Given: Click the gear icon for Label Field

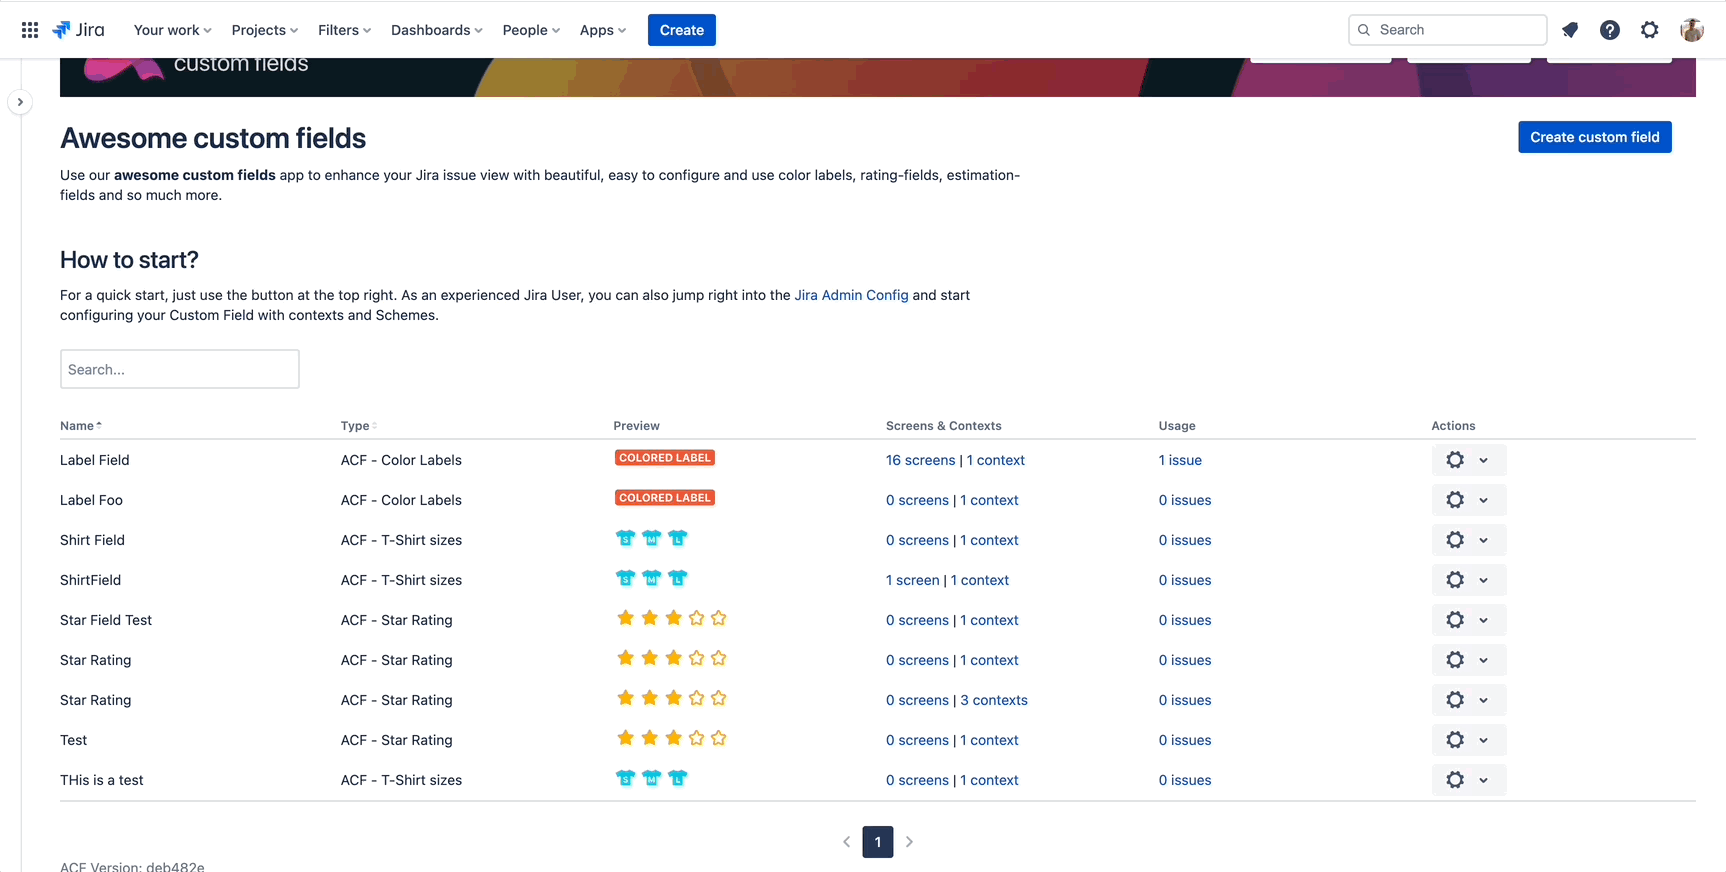Looking at the screenshot, I should pos(1455,460).
